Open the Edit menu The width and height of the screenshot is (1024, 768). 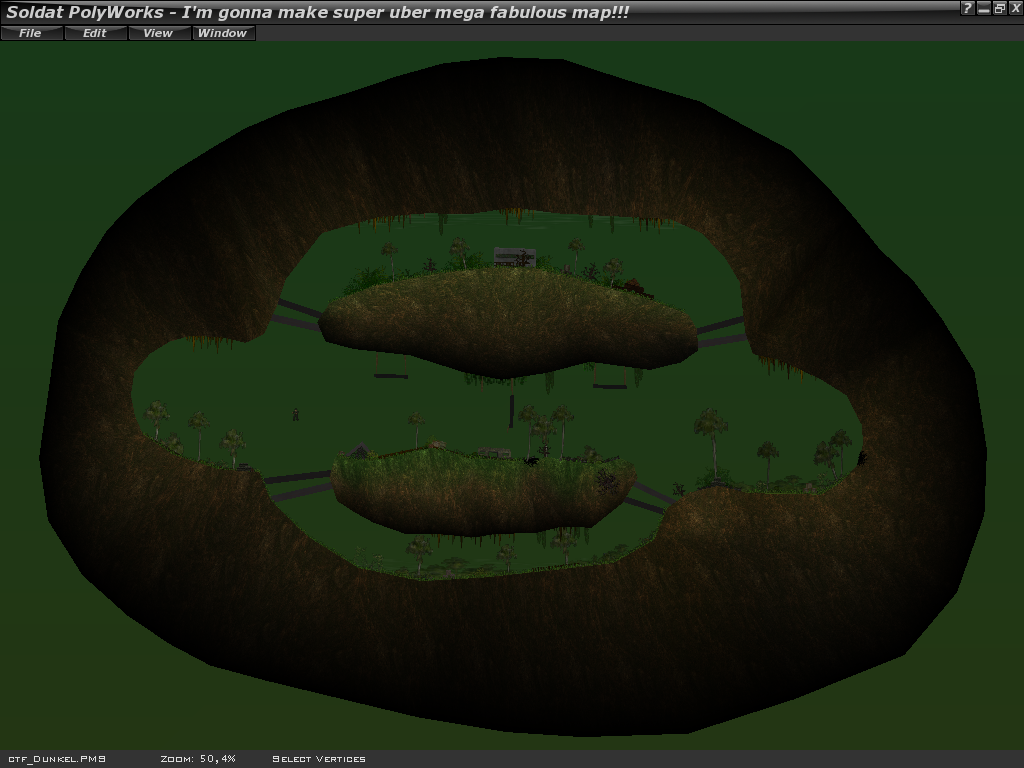pyautogui.click(x=95, y=33)
